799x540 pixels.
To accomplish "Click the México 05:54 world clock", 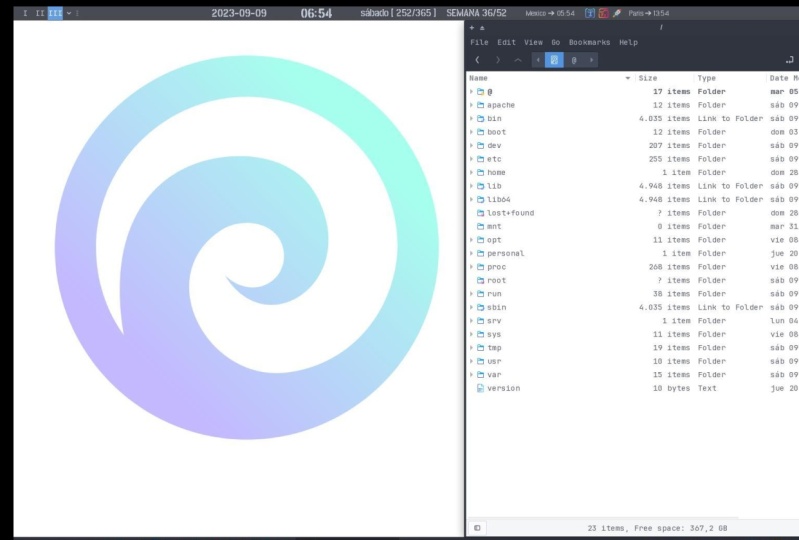I will click(550, 13).
